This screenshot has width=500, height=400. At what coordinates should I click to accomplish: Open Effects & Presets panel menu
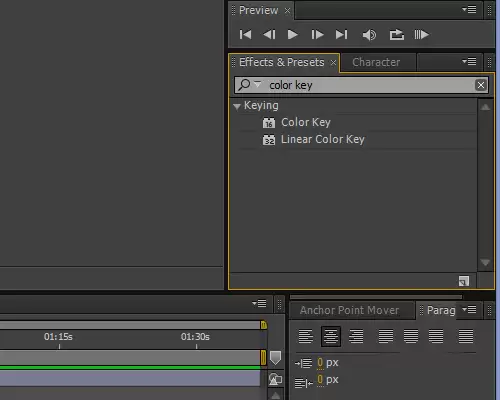469,62
